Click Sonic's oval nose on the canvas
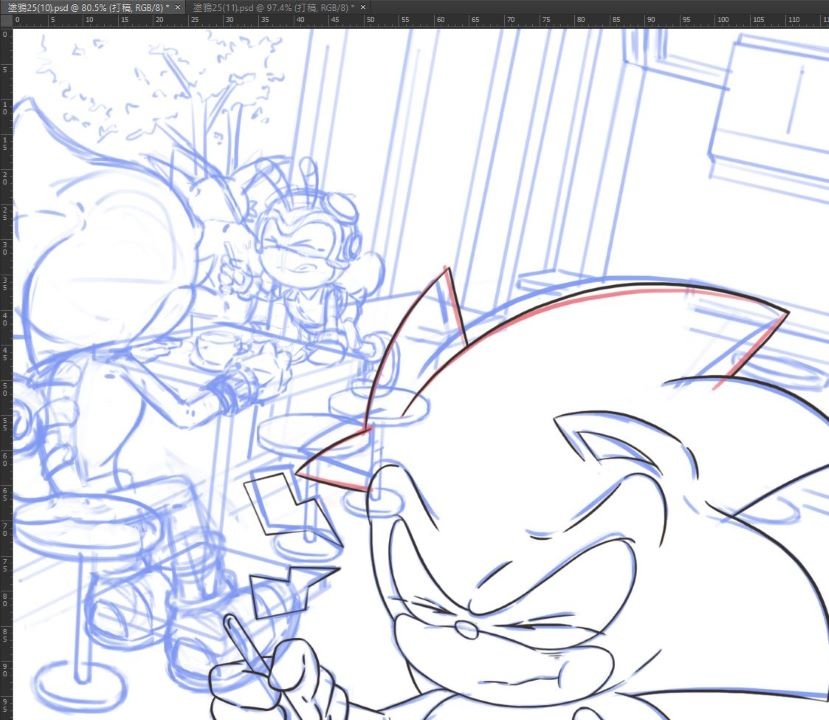The width and height of the screenshot is (829, 720). 466,629
